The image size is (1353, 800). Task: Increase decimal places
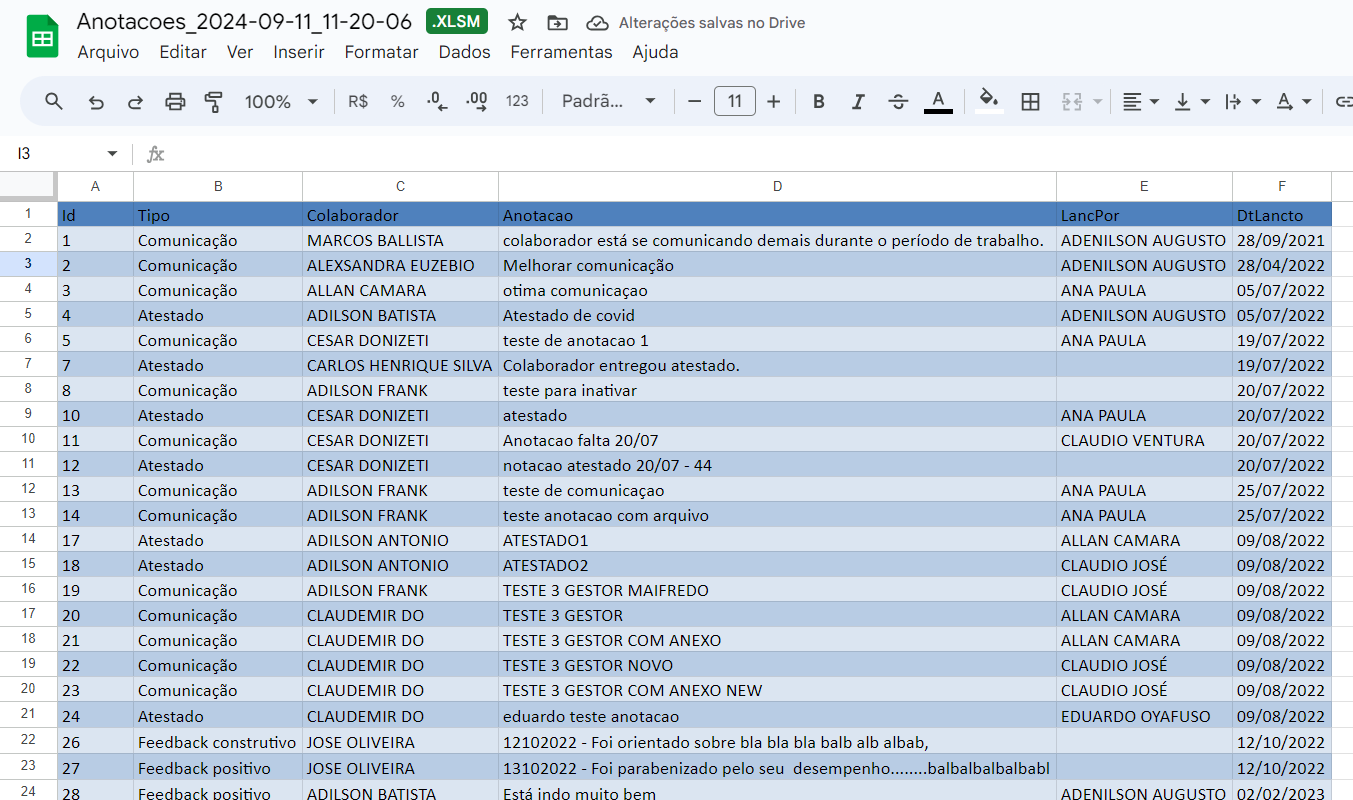click(x=477, y=101)
